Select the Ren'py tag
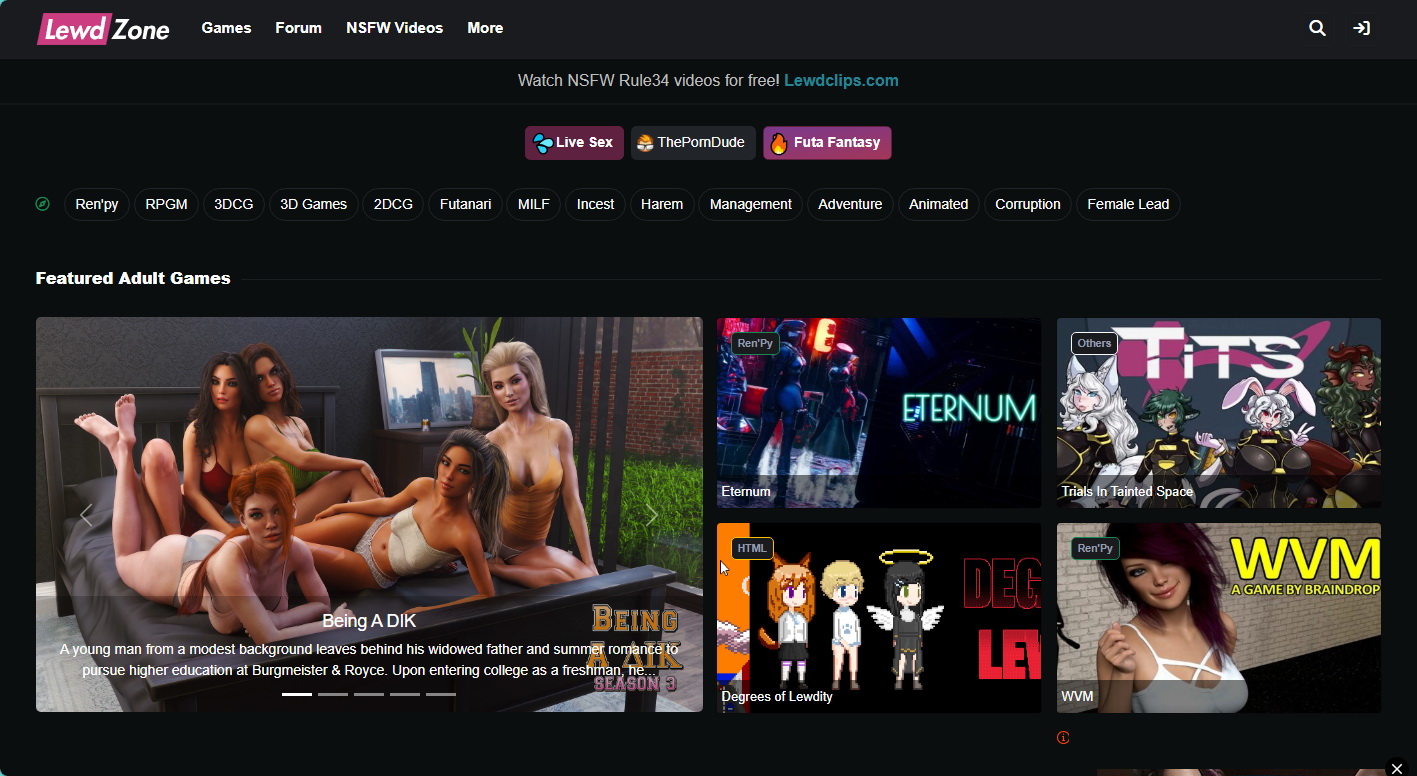This screenshot has width=1417, height=776. tap(97, 204)
